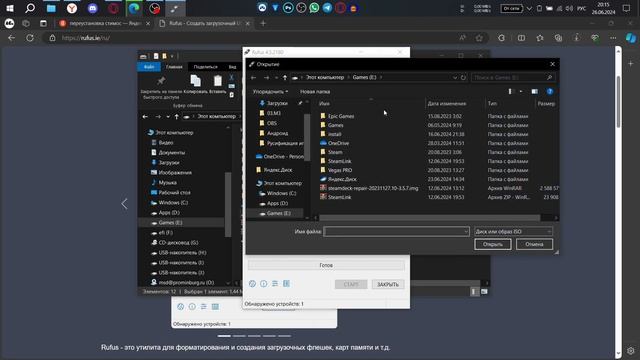Switch to the Вид ribbon tab
Screen dimensions: 640x360
pyautogui.click(x=232, y=67)
